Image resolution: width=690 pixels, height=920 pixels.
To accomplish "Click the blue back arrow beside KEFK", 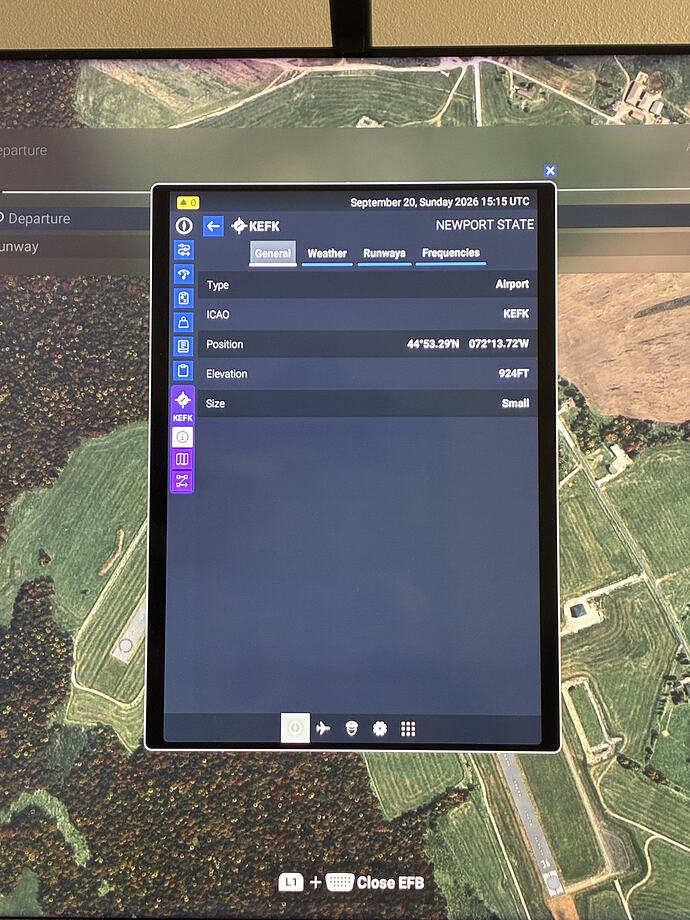I will pos(213,226).
